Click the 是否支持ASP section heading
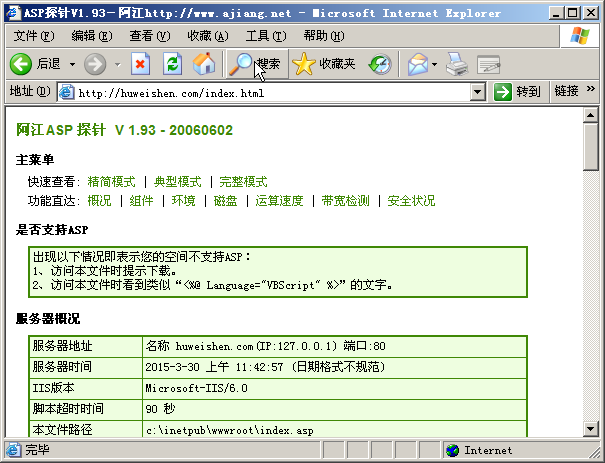The image size is (605, 463). (x=52, y=230)
